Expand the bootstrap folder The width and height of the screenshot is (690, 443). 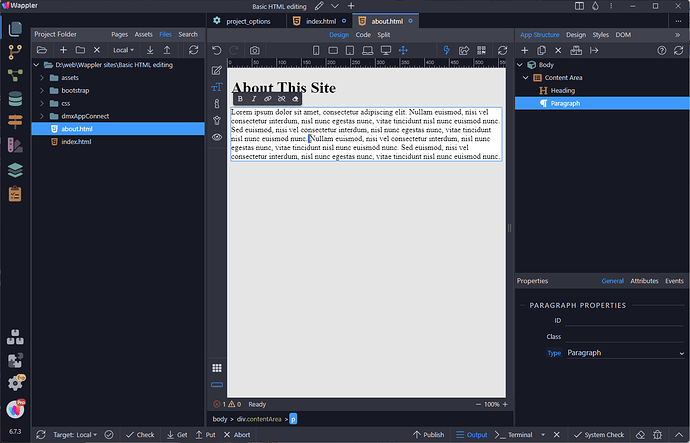(x=42, y=91)
